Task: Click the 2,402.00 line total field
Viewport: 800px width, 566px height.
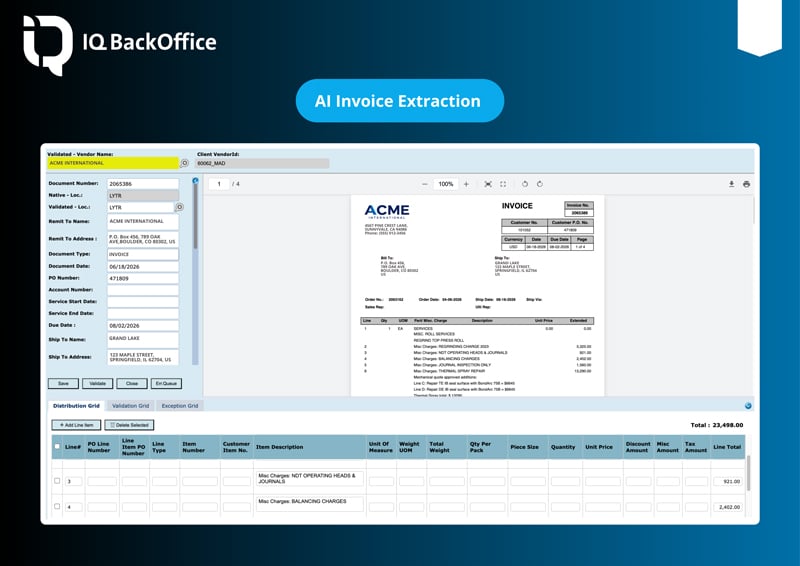Action: (728, 507)
